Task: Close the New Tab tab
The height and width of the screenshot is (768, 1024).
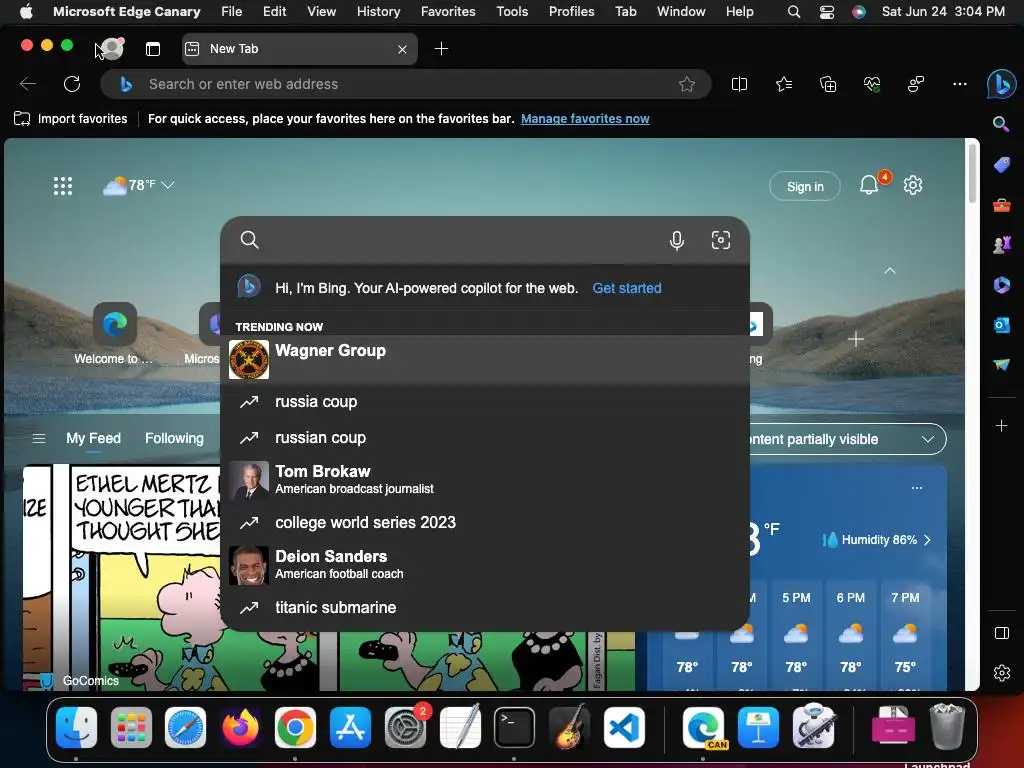Action: [402, 49]
